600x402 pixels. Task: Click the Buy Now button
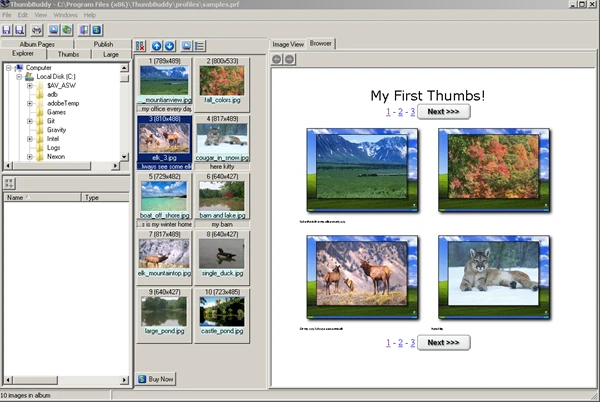[x=156, y=379]
